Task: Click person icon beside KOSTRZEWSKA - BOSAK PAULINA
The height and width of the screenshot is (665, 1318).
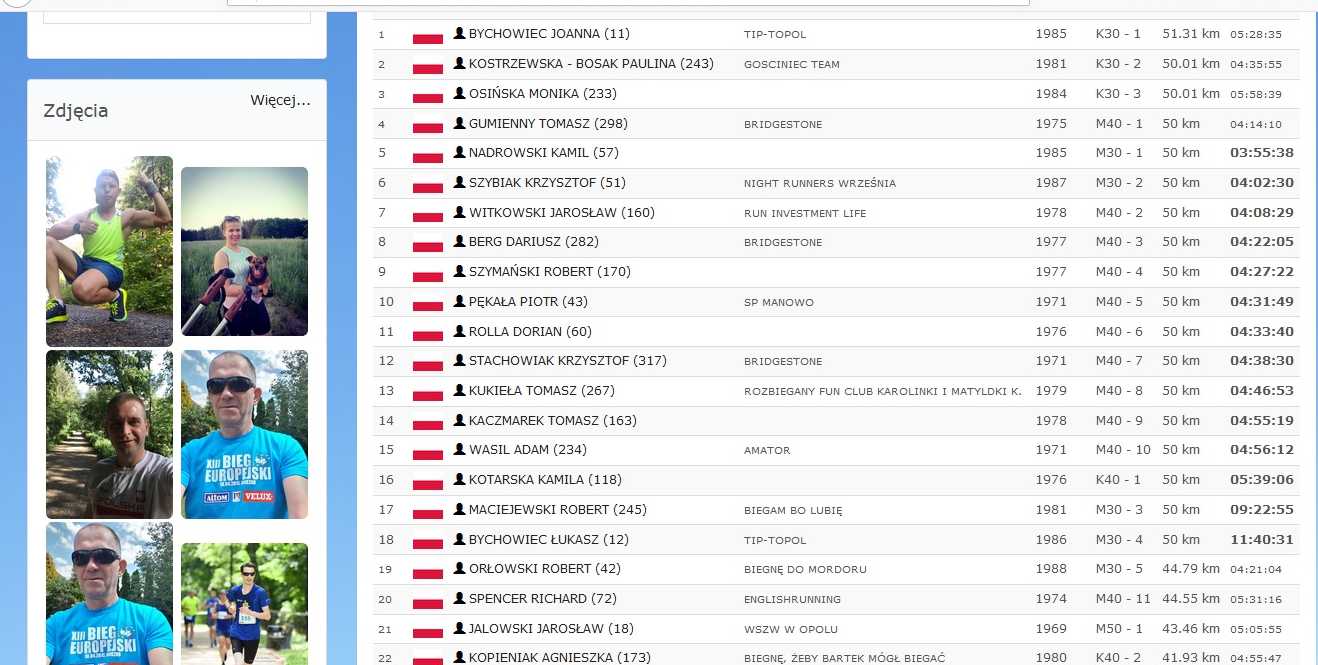Action: tap(459, 63)
